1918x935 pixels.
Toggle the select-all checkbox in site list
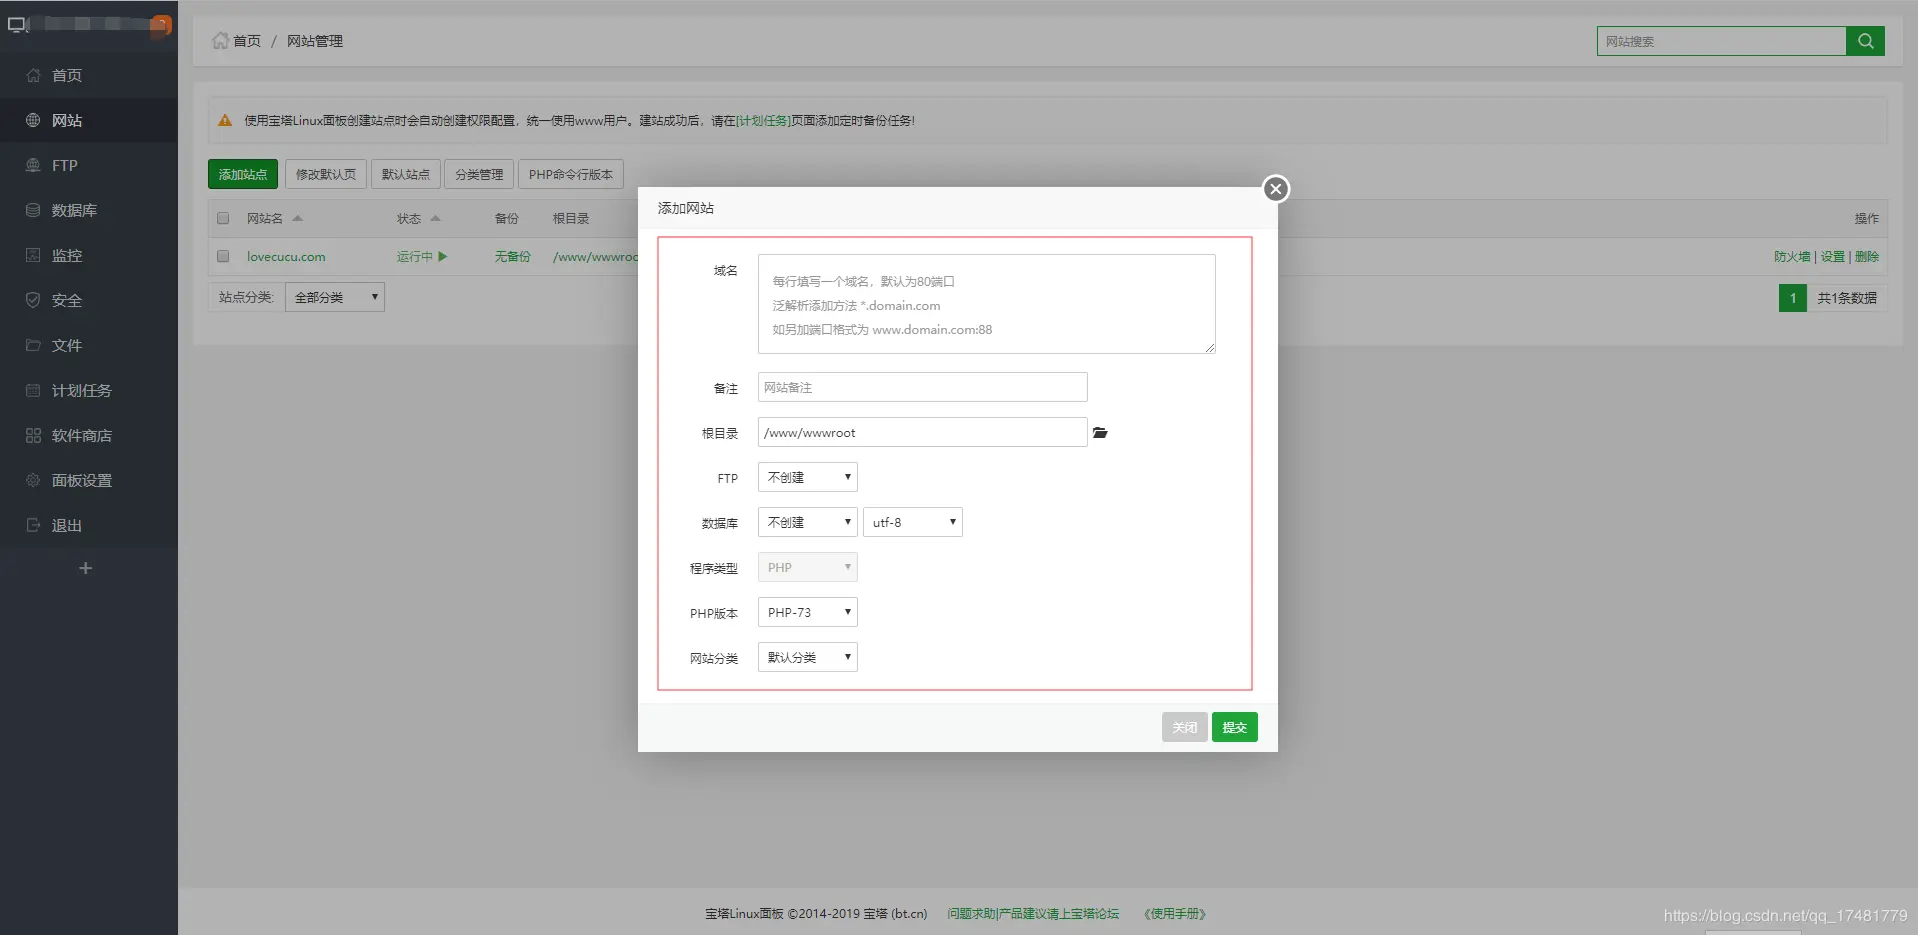point(222,218)
